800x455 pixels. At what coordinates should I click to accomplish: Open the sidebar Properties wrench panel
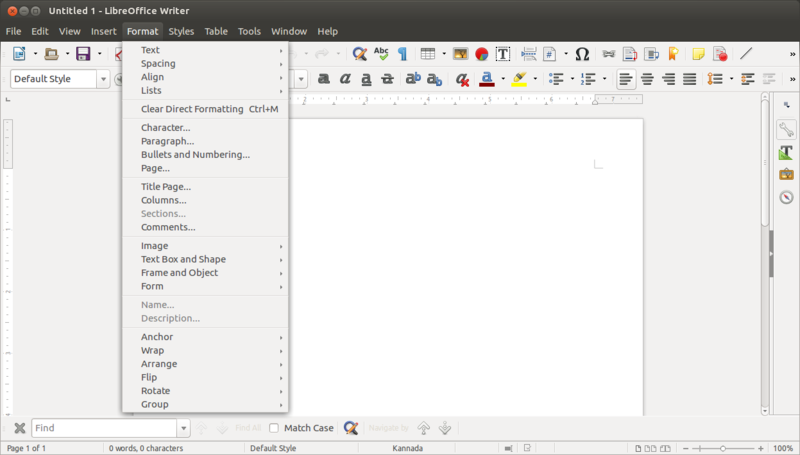coord(786,130)
